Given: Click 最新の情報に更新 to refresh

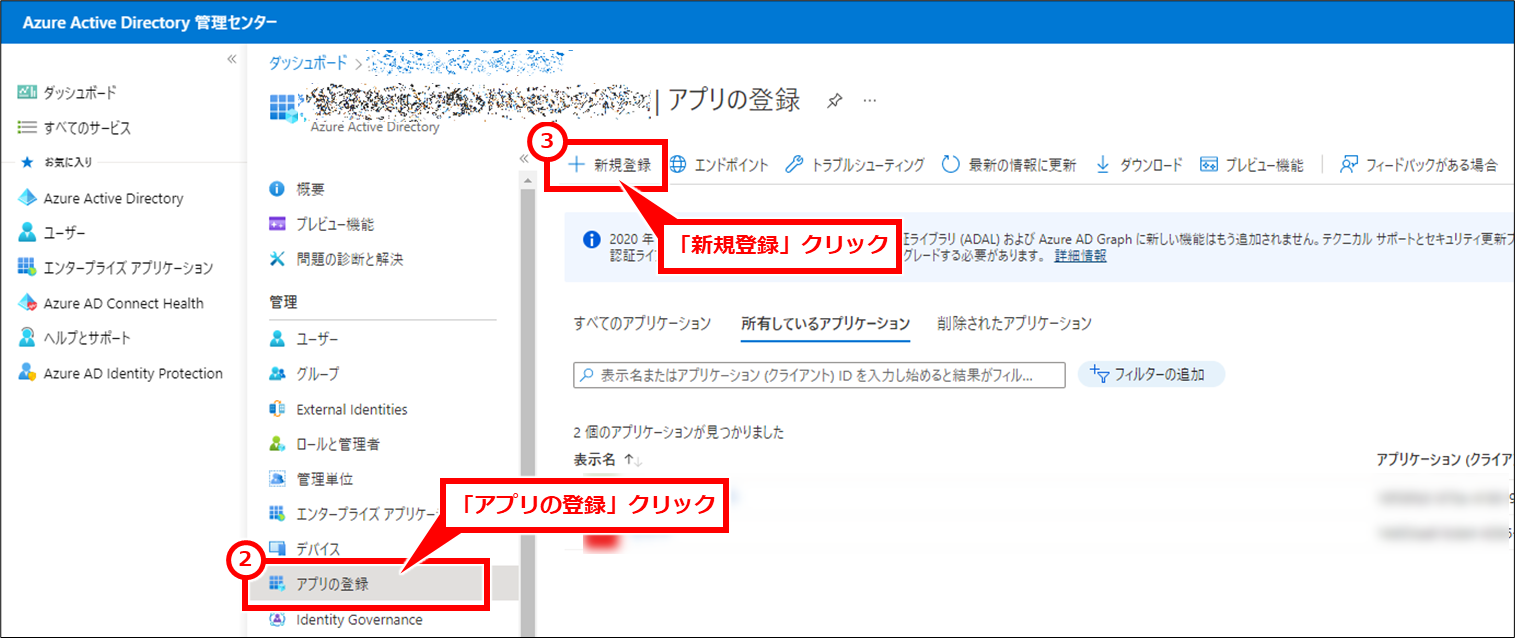Looking at the screenshot, I should pos(1009,165).
